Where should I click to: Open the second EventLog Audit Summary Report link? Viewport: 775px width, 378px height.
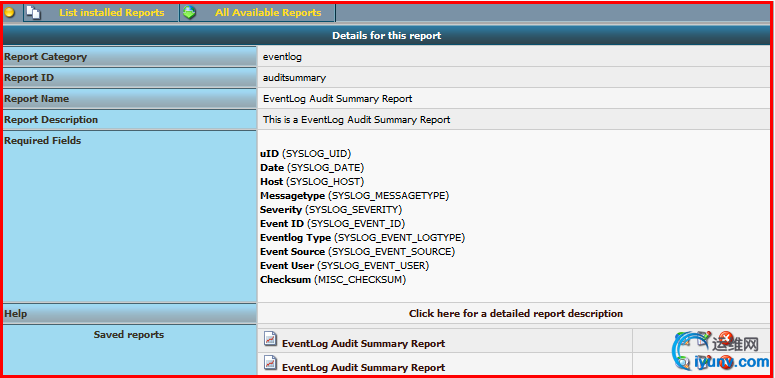(x=363, y=368)
